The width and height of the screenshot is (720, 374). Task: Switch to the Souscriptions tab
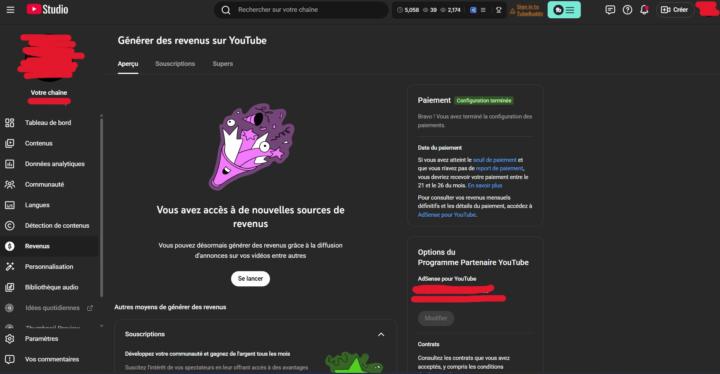175,64
